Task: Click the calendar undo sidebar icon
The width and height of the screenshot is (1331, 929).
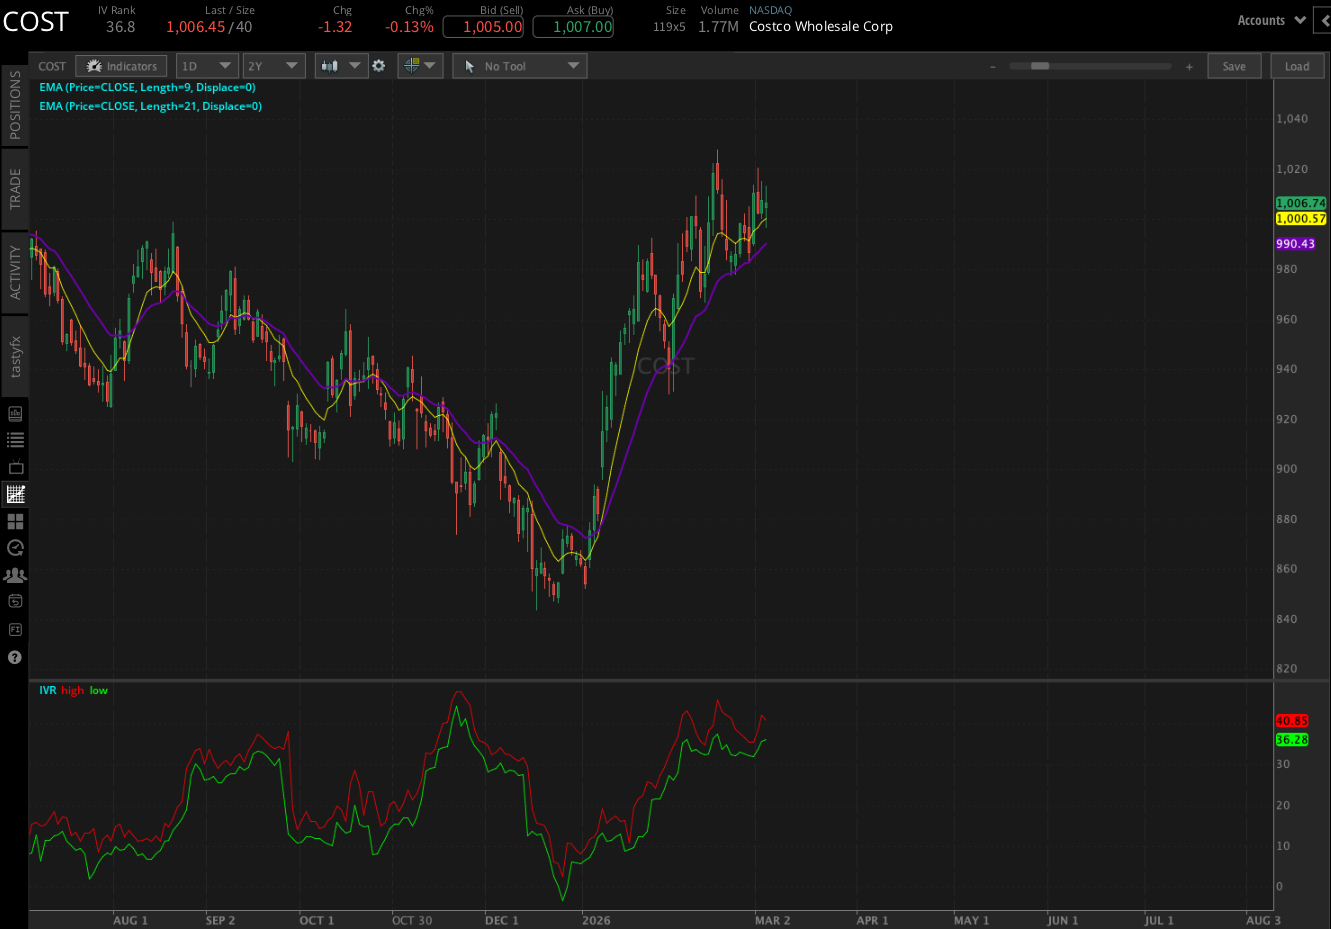Action: (15, 602)
